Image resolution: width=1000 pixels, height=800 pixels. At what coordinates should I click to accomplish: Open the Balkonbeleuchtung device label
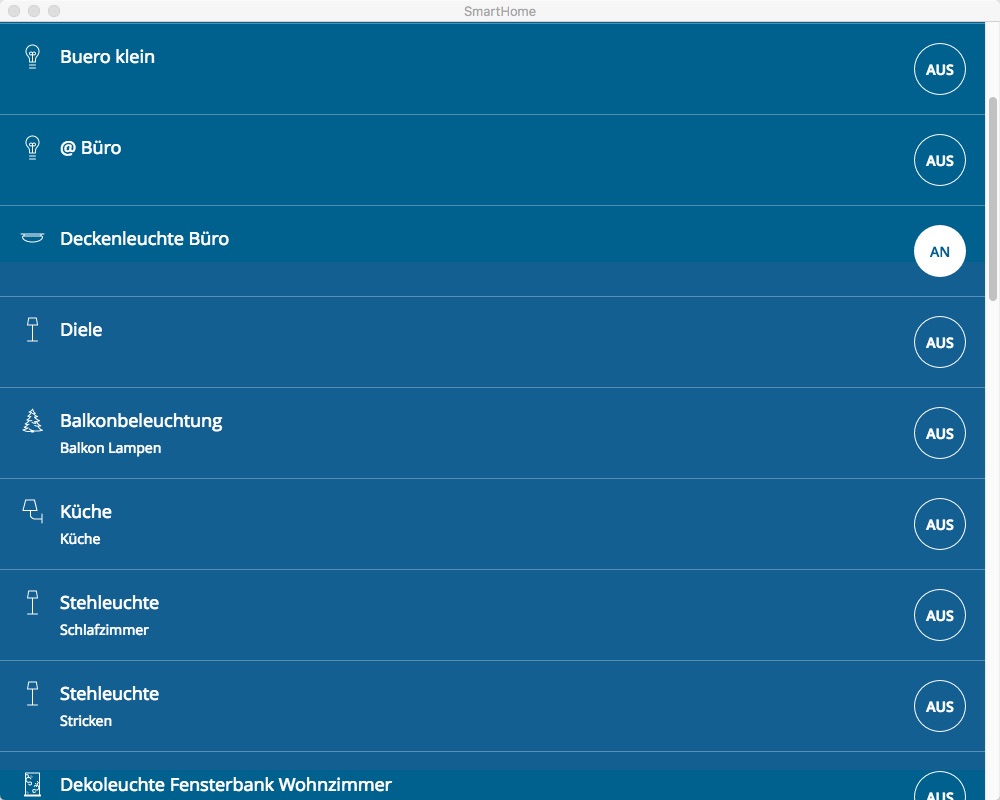pyautogui.click(x=141, y=421)
